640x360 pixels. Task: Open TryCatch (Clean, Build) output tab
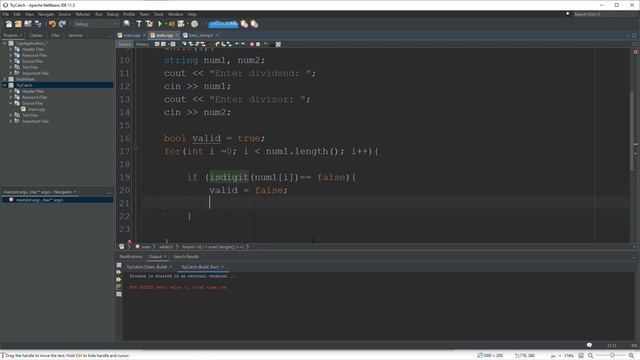[x=147, y=267]
